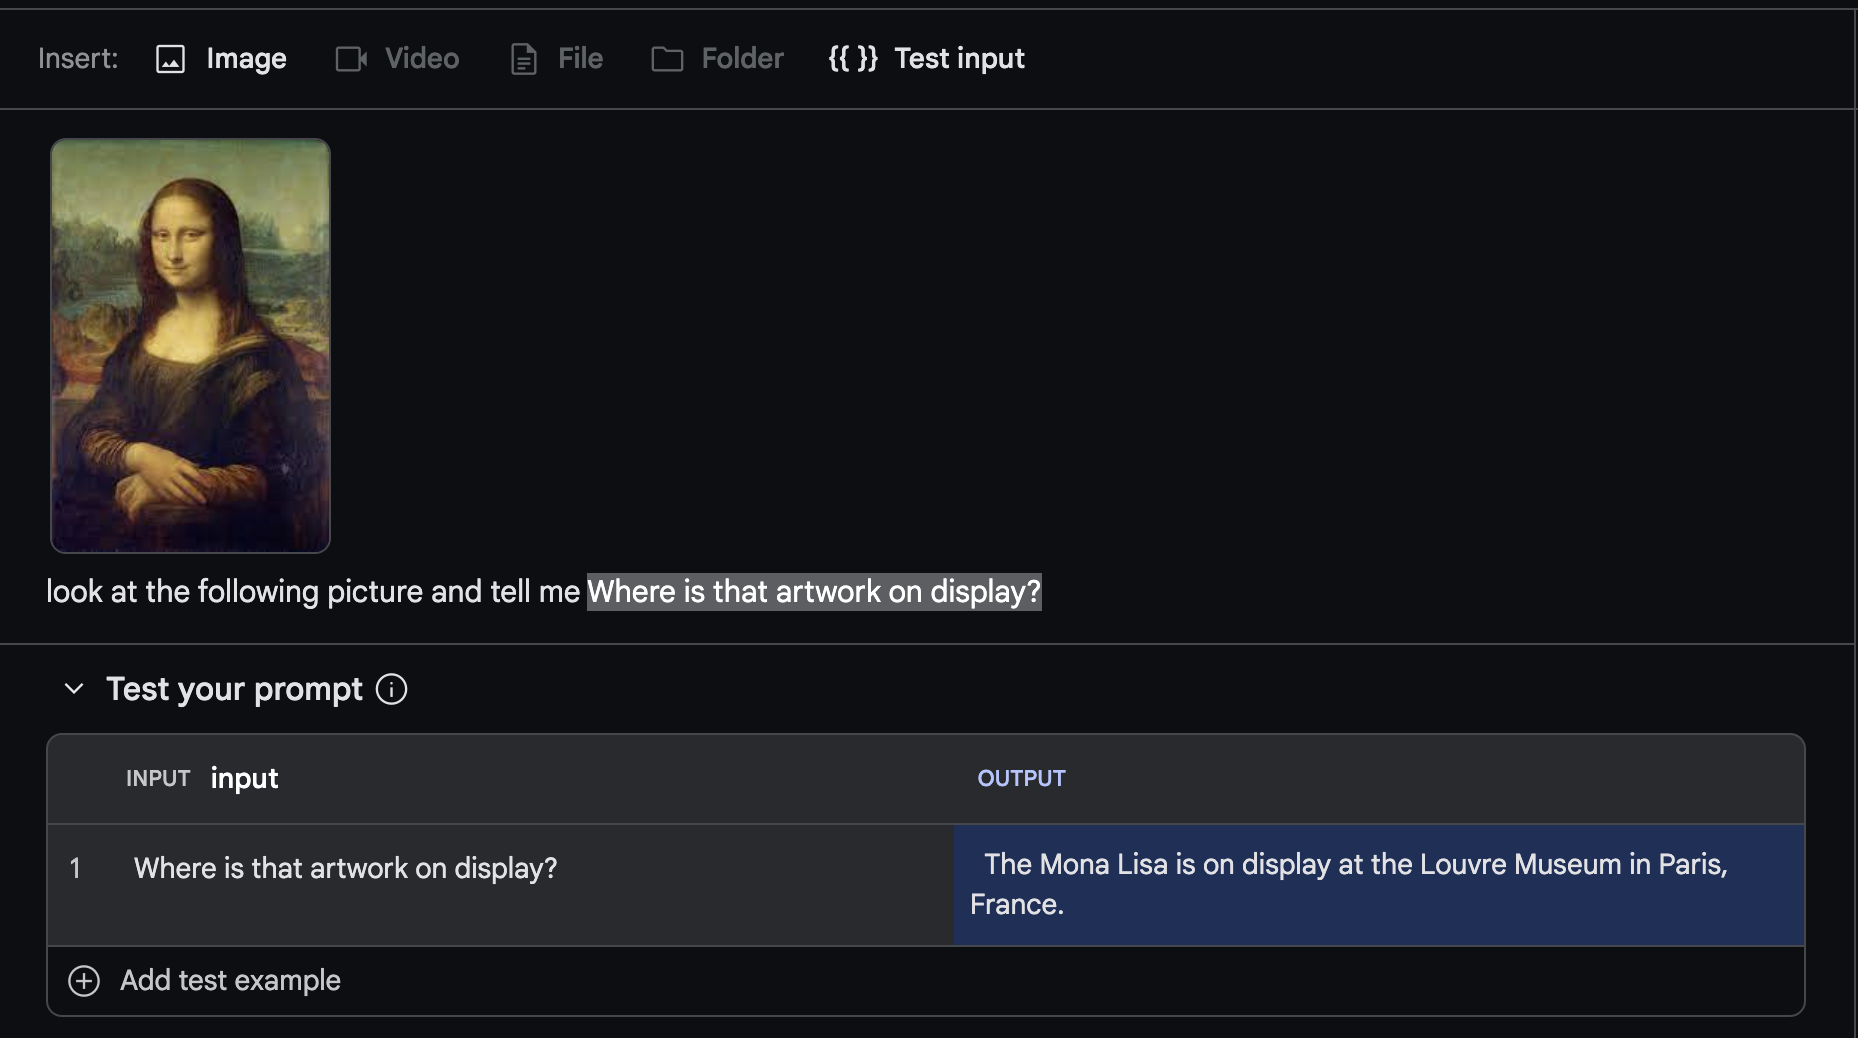
Task: Click the plus circle icon
Action: pos(84,981)
